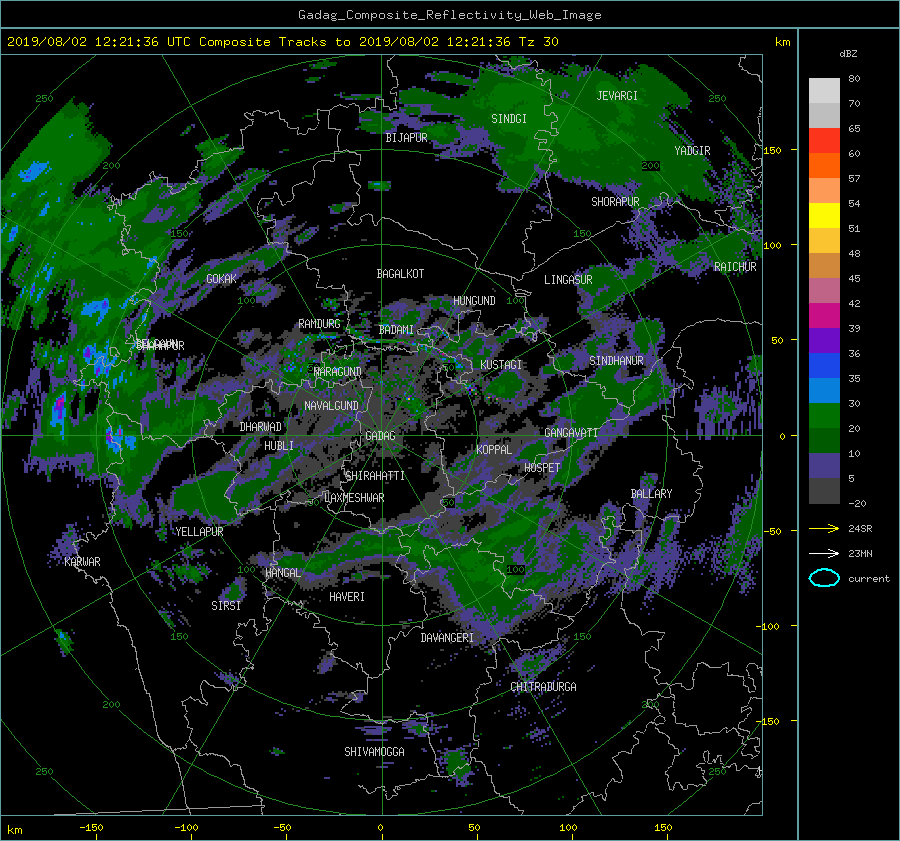The height and width of the screenshot is (841, 900).
Task: Click the KARWAR city label
Action: click(82, 562)
